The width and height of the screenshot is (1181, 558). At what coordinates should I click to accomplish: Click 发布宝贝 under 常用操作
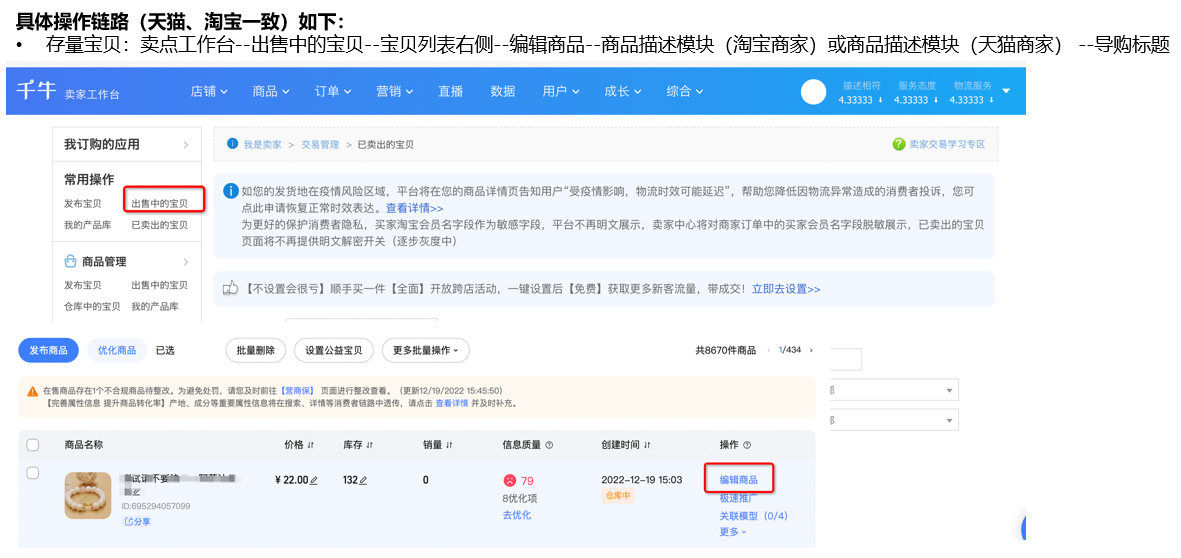pos(83,203)
